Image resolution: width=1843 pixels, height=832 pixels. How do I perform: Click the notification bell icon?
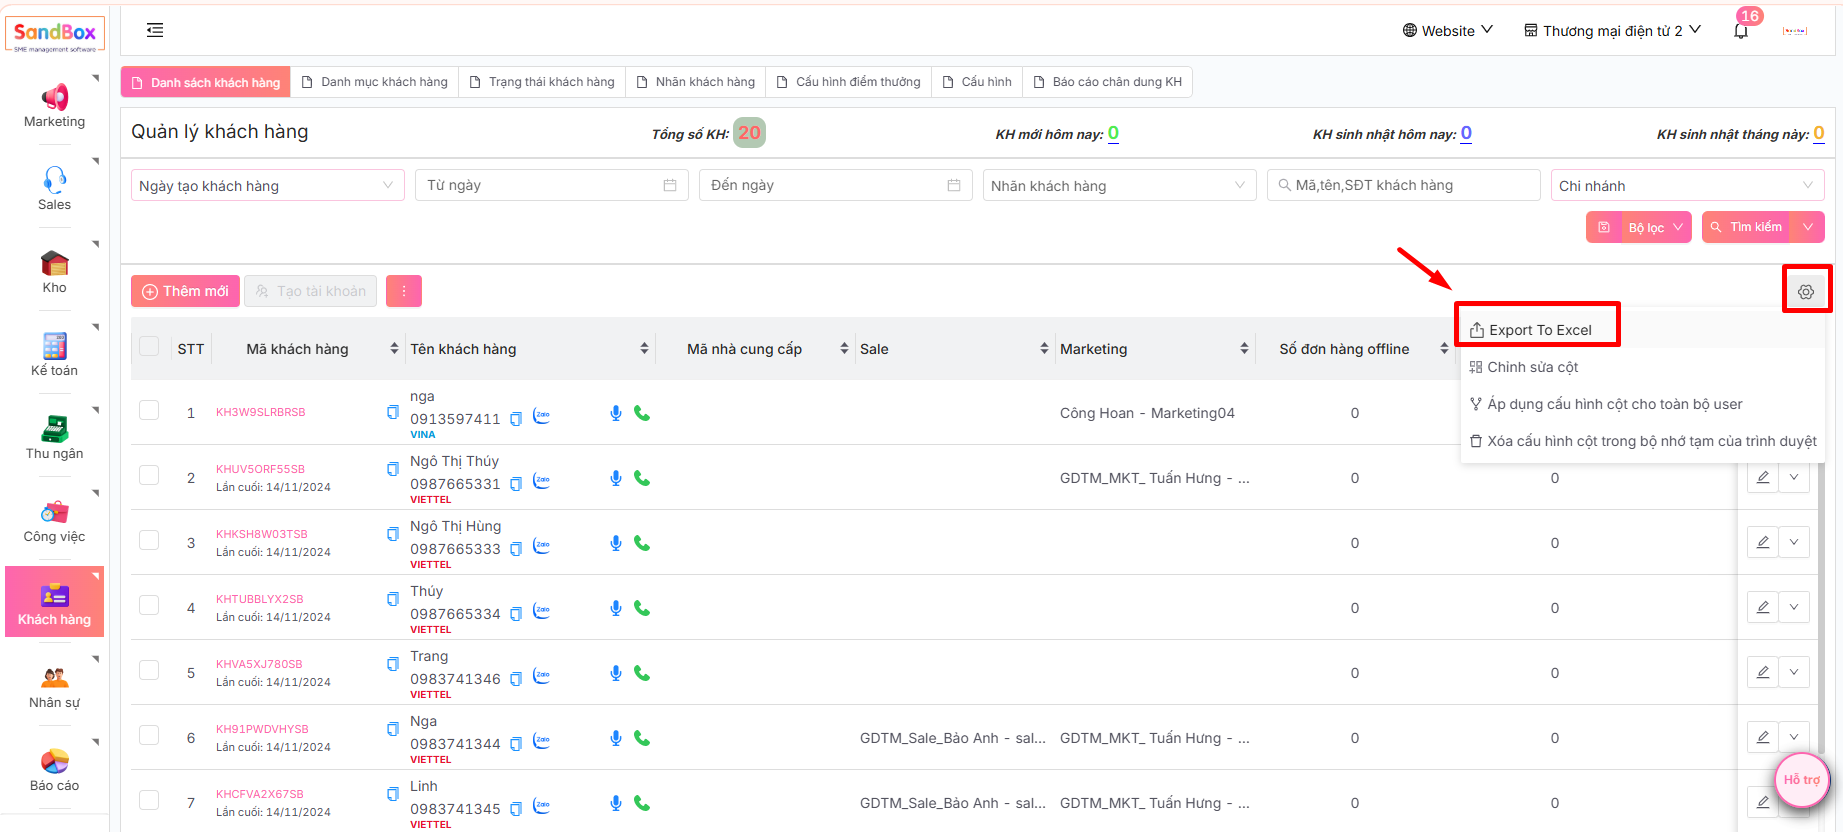[x=1741, y=31]
